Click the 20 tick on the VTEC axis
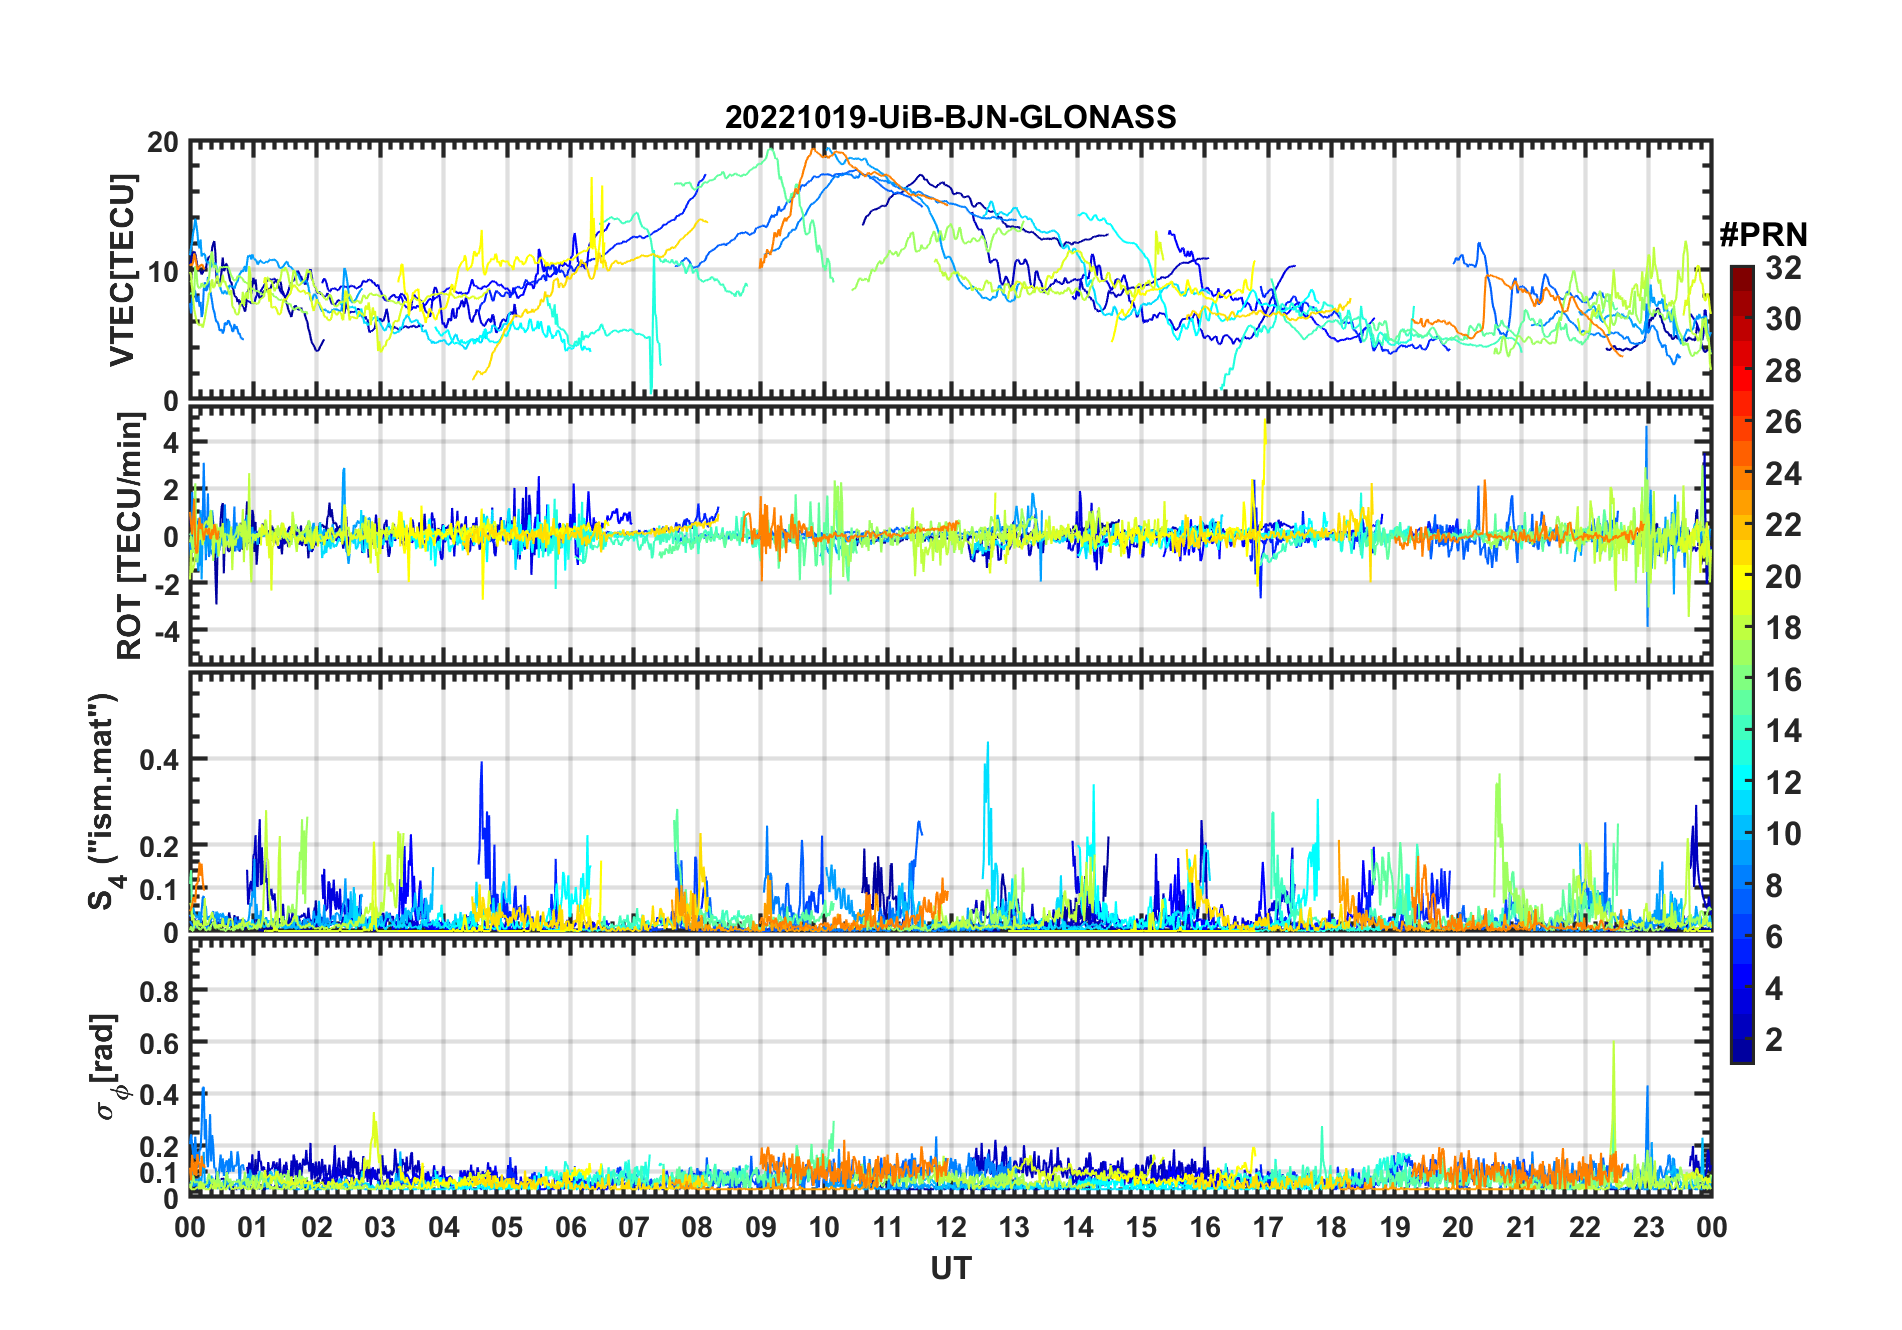The height and width of the screenshot is (1330, 1902). tap(163, 143)
